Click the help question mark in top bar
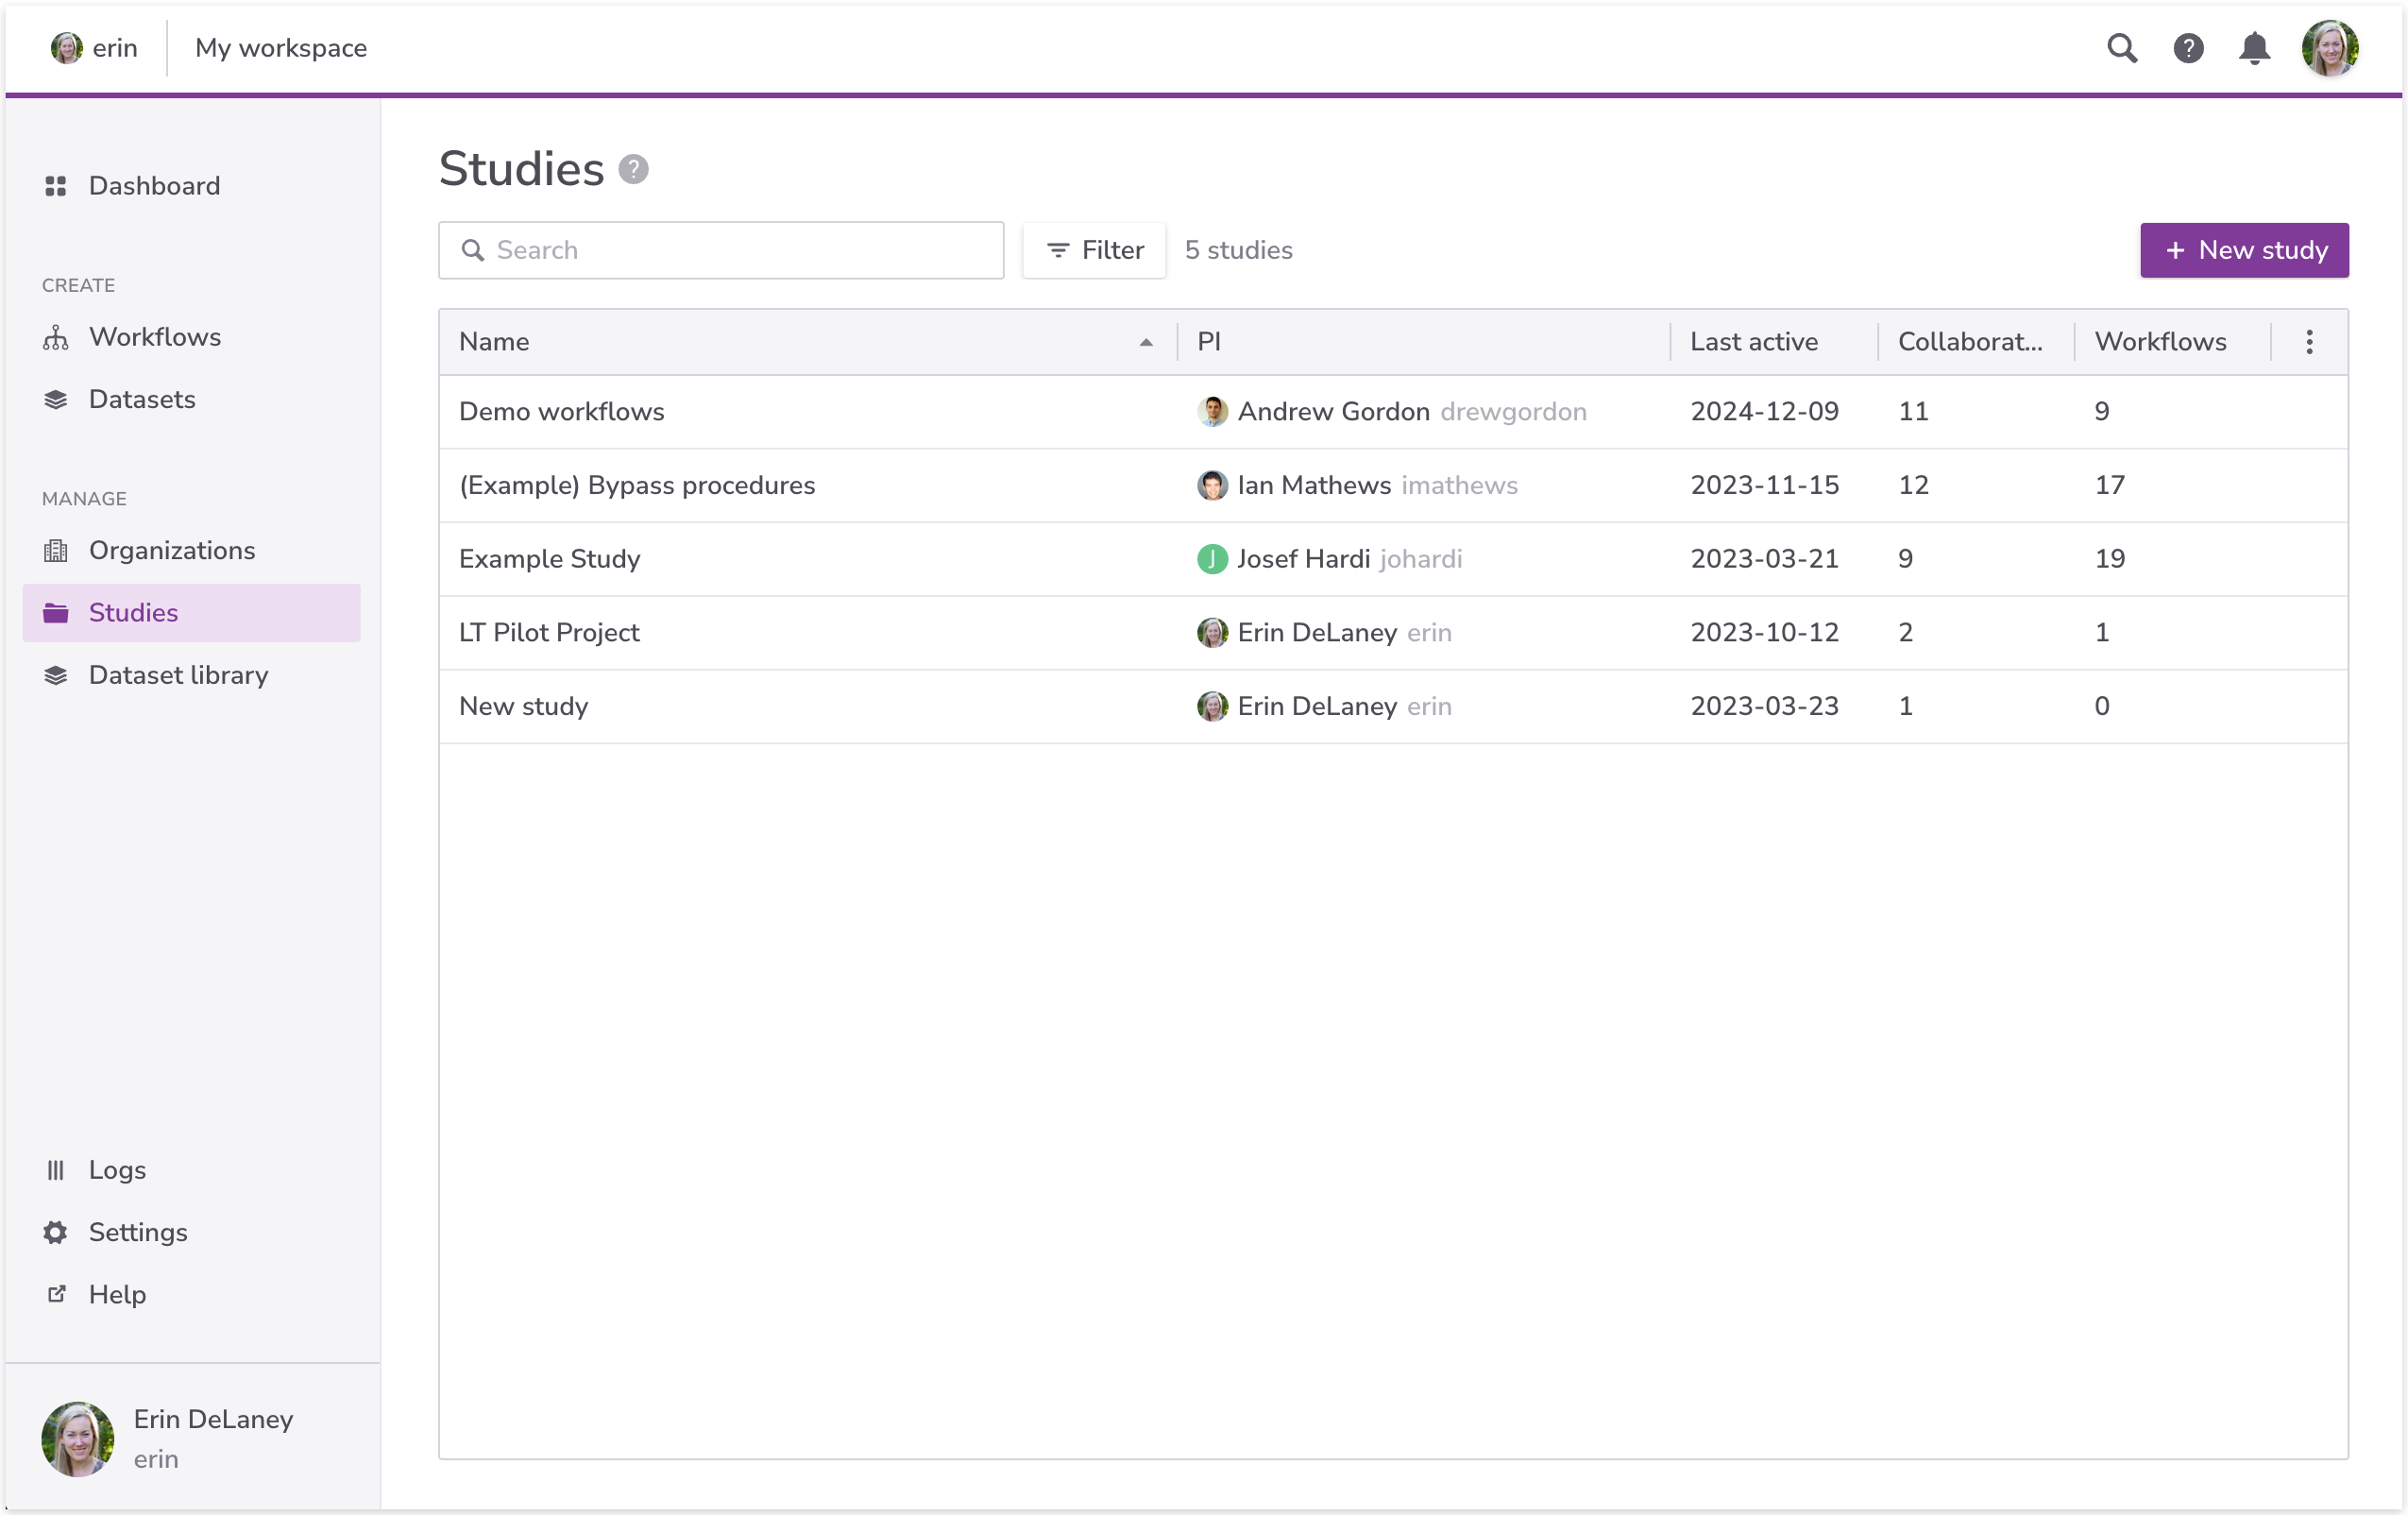This screenshot has width=2408, height=1515. 2187,48
